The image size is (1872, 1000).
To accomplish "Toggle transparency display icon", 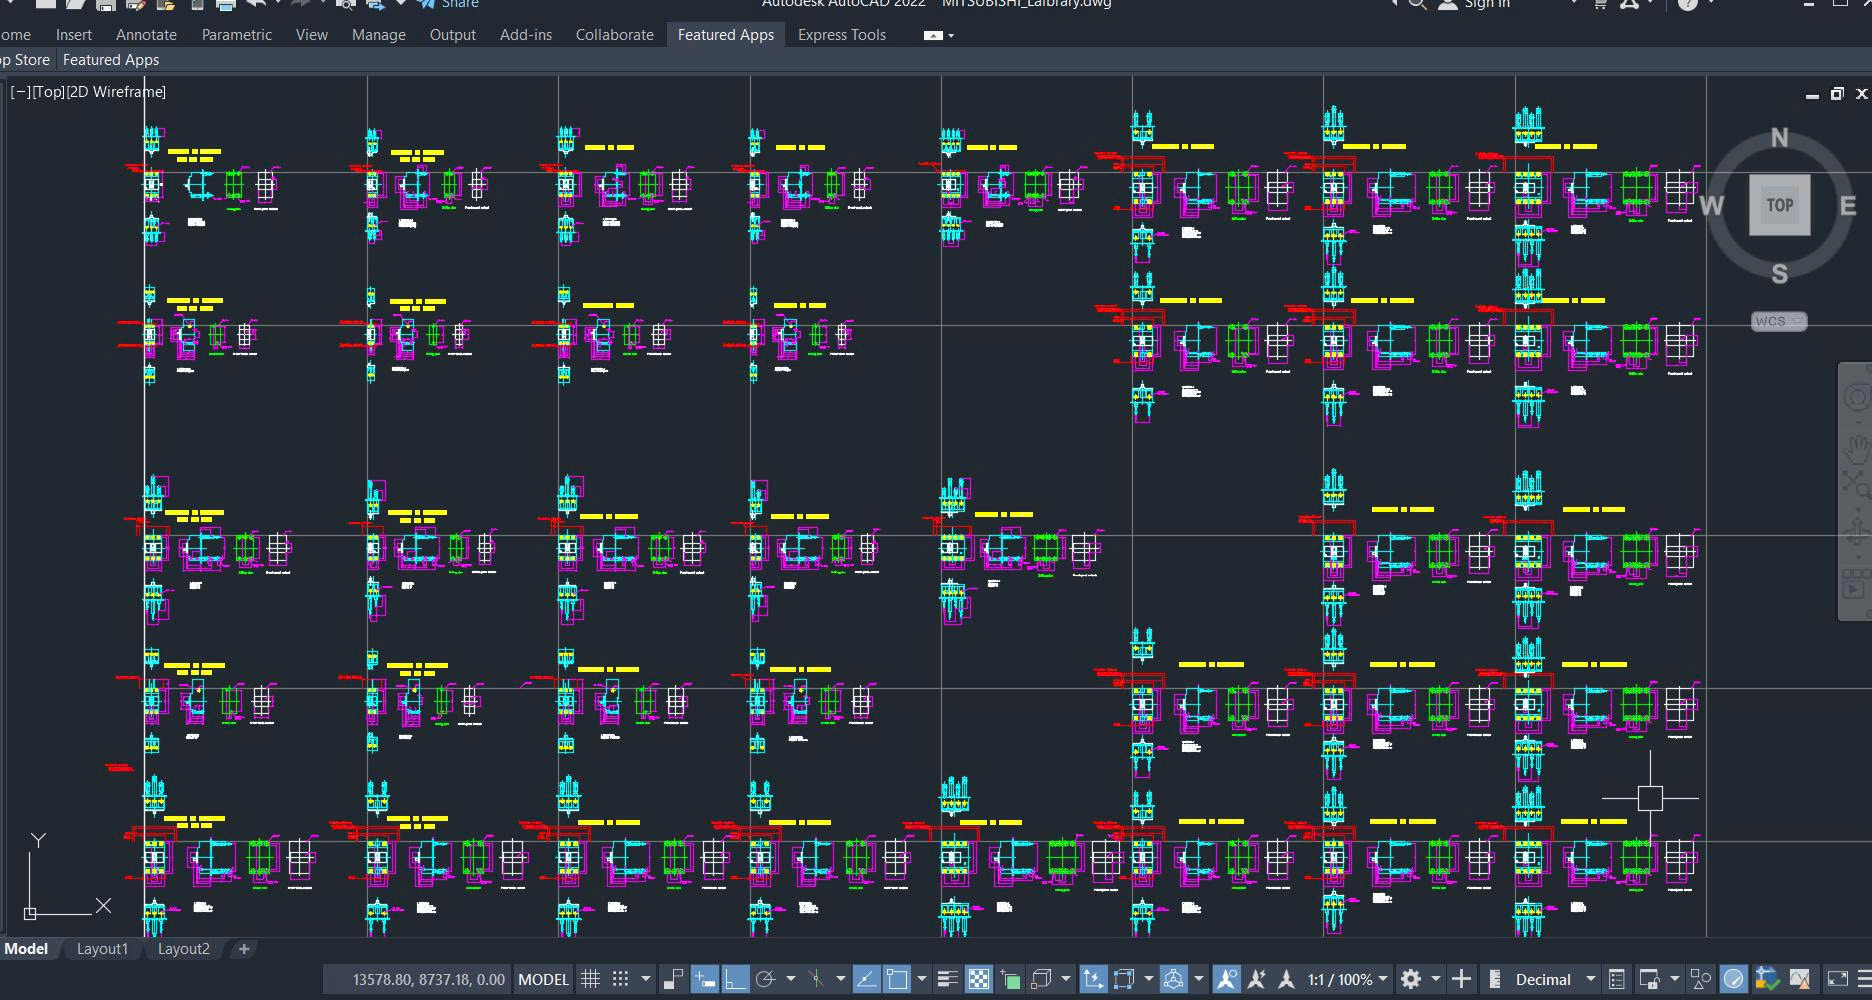I will 979,979.
